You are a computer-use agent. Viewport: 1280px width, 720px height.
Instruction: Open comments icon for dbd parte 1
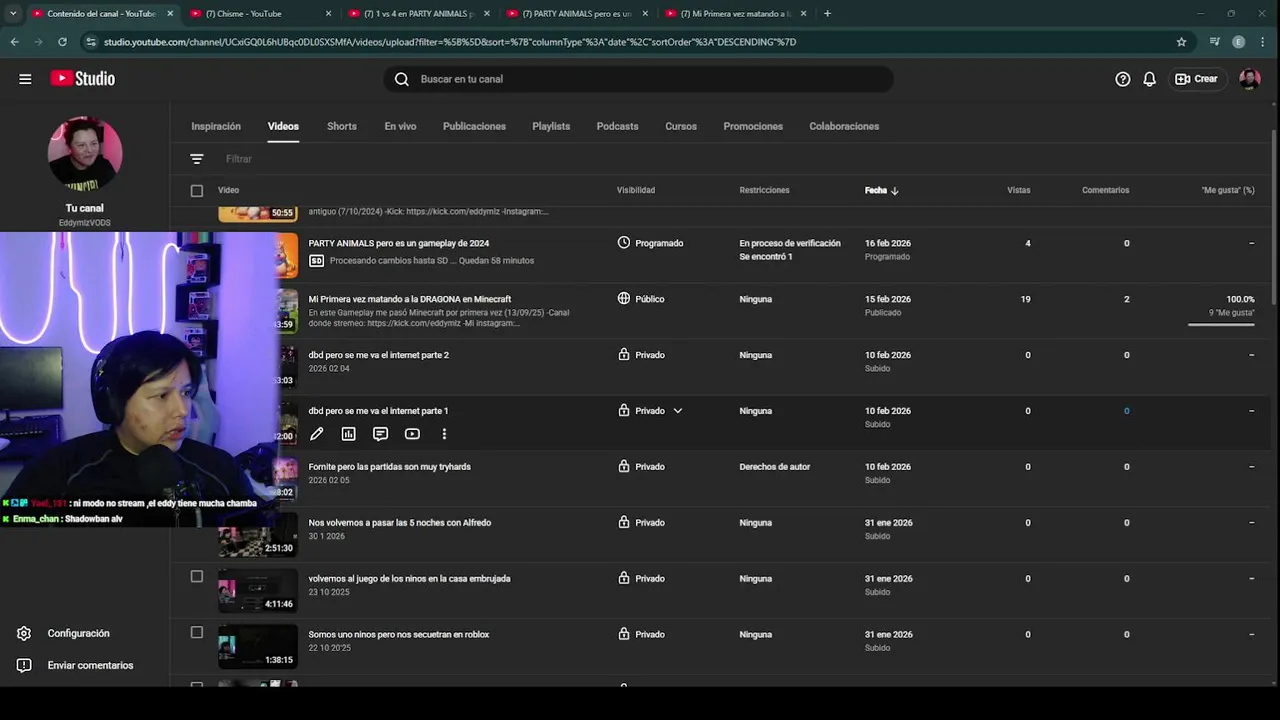pyautogui.click(x=380, y=434)
